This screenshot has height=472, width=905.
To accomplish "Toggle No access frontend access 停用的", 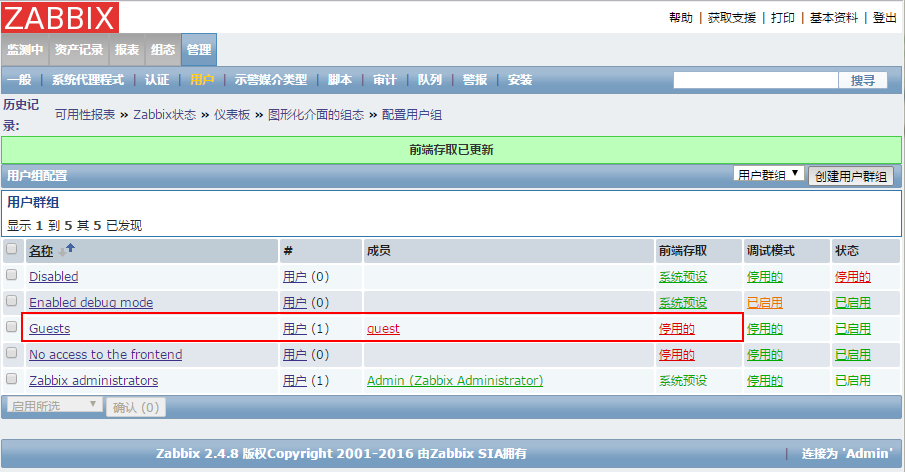I will pyautogui.click(x=677, y=354).
